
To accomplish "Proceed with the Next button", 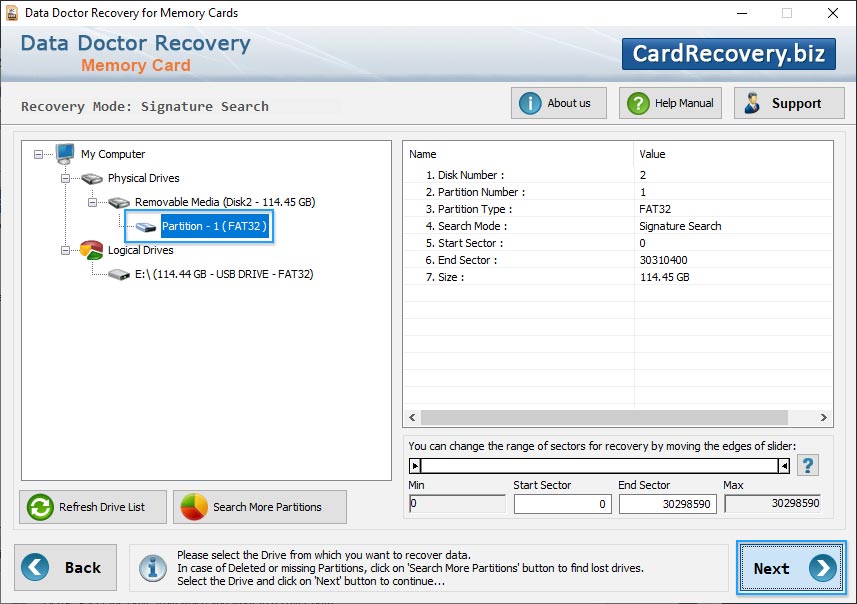I will coord(791,568).
